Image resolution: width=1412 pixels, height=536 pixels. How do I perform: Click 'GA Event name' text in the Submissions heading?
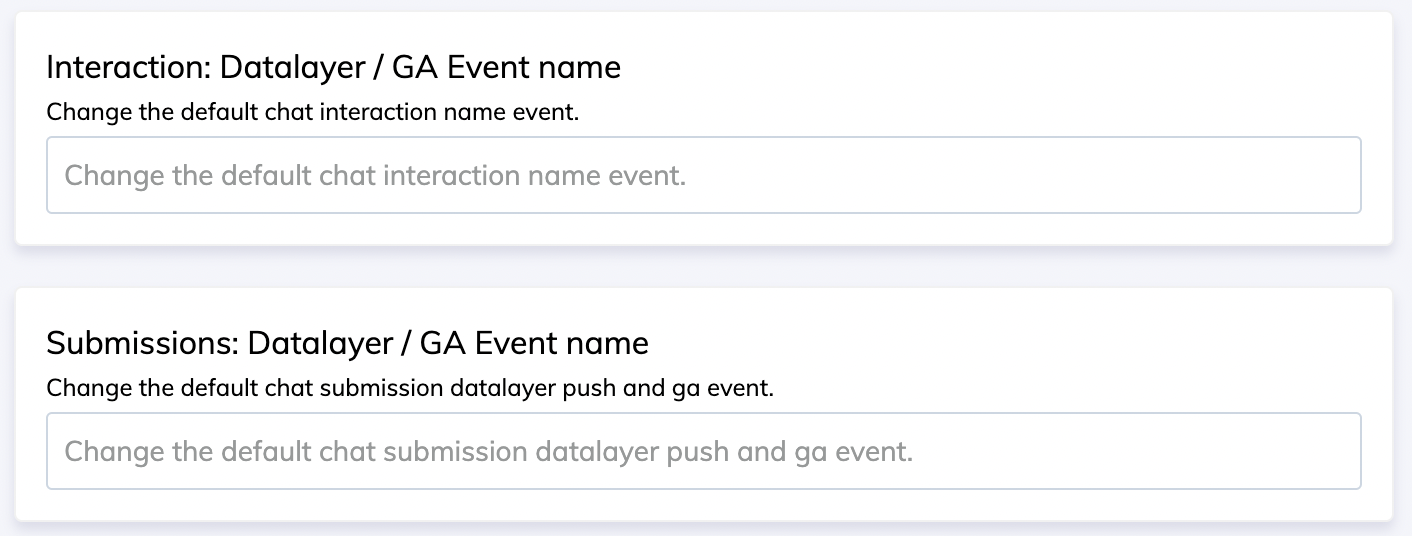tap(534, 343)
